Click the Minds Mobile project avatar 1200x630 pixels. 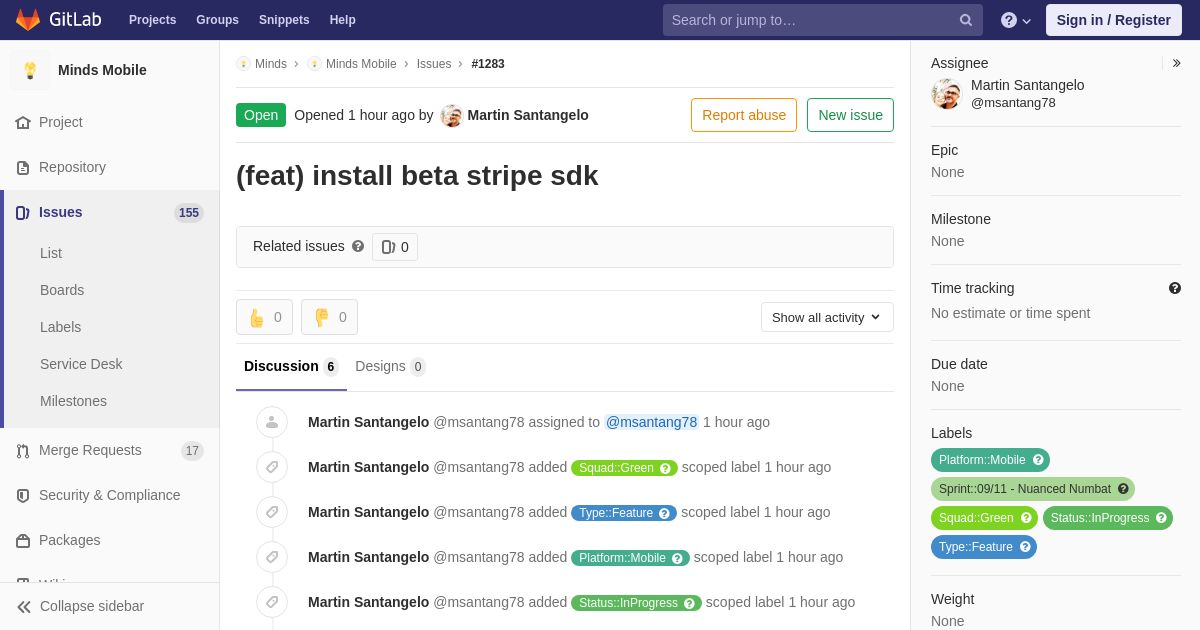[x=30, y=70]
